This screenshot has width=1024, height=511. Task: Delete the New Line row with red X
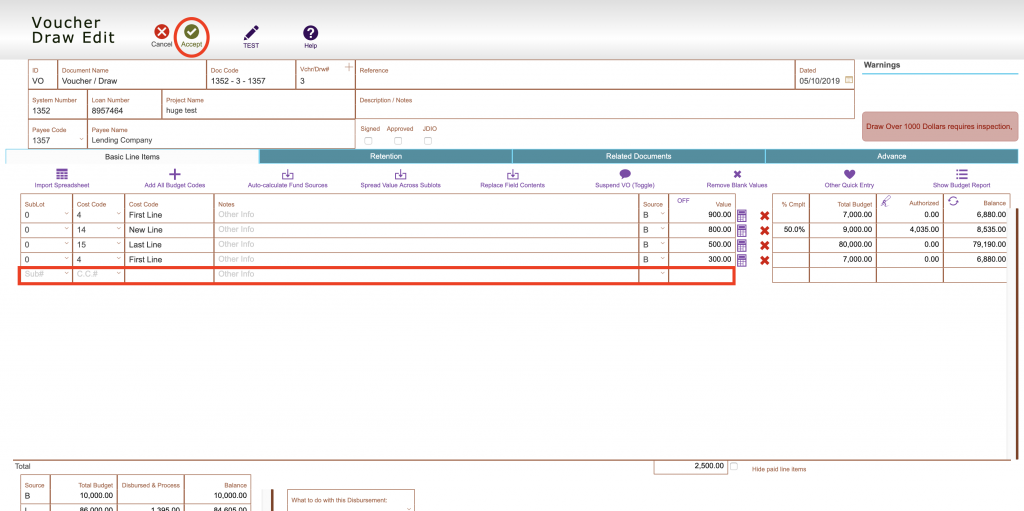point(765,231)
